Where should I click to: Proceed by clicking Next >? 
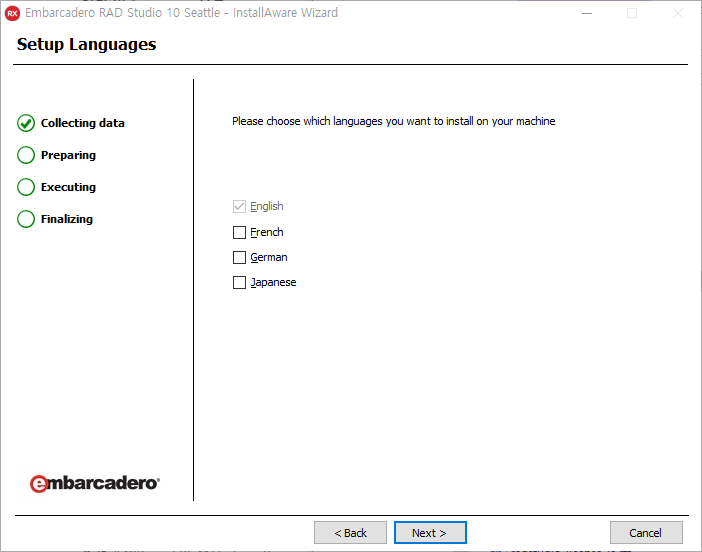coord(430,533)
